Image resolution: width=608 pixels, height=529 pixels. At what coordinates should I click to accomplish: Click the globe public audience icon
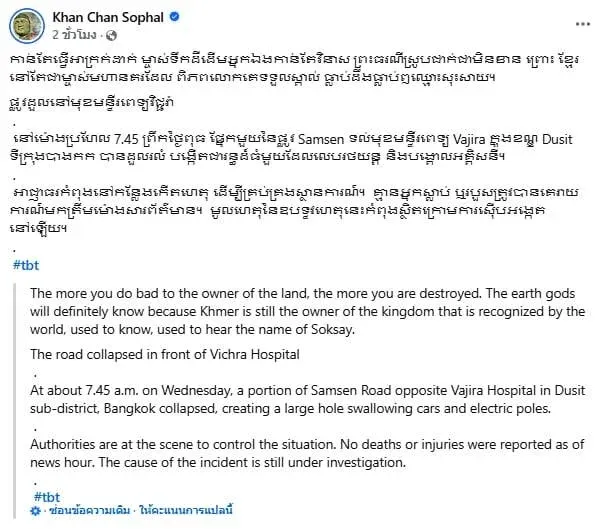pos(114,35)
